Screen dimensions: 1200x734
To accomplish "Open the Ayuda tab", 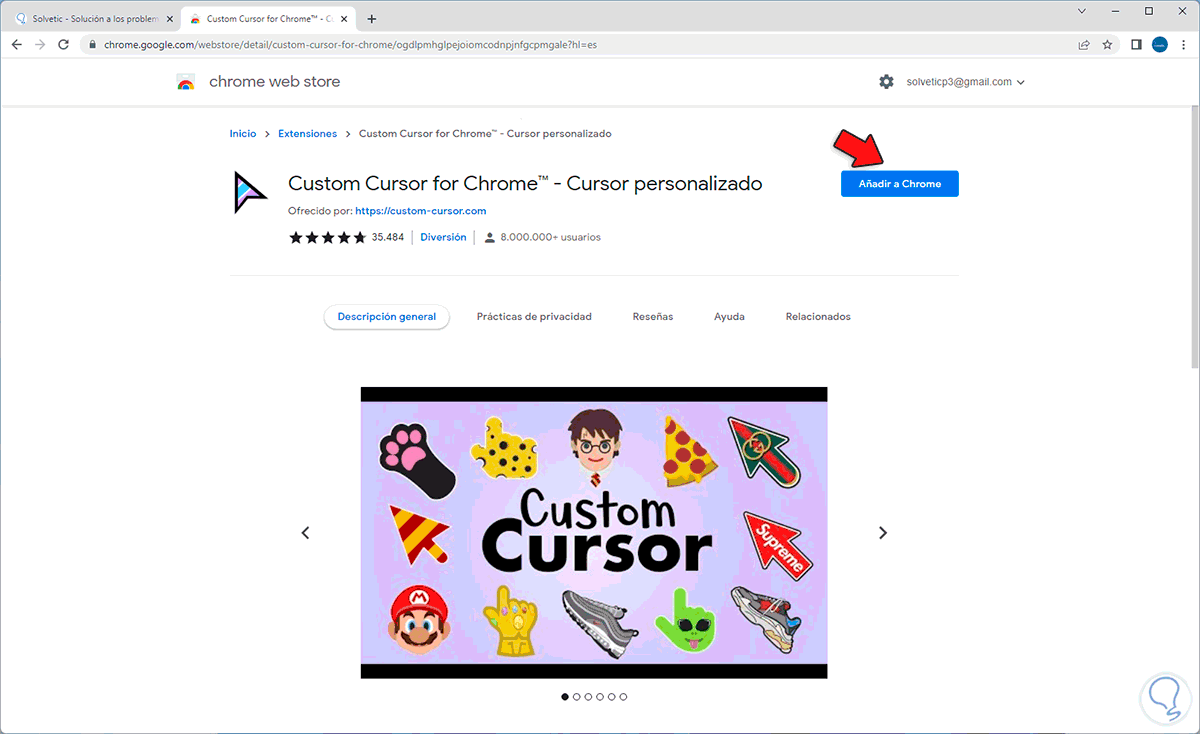I will click(729, 317).
